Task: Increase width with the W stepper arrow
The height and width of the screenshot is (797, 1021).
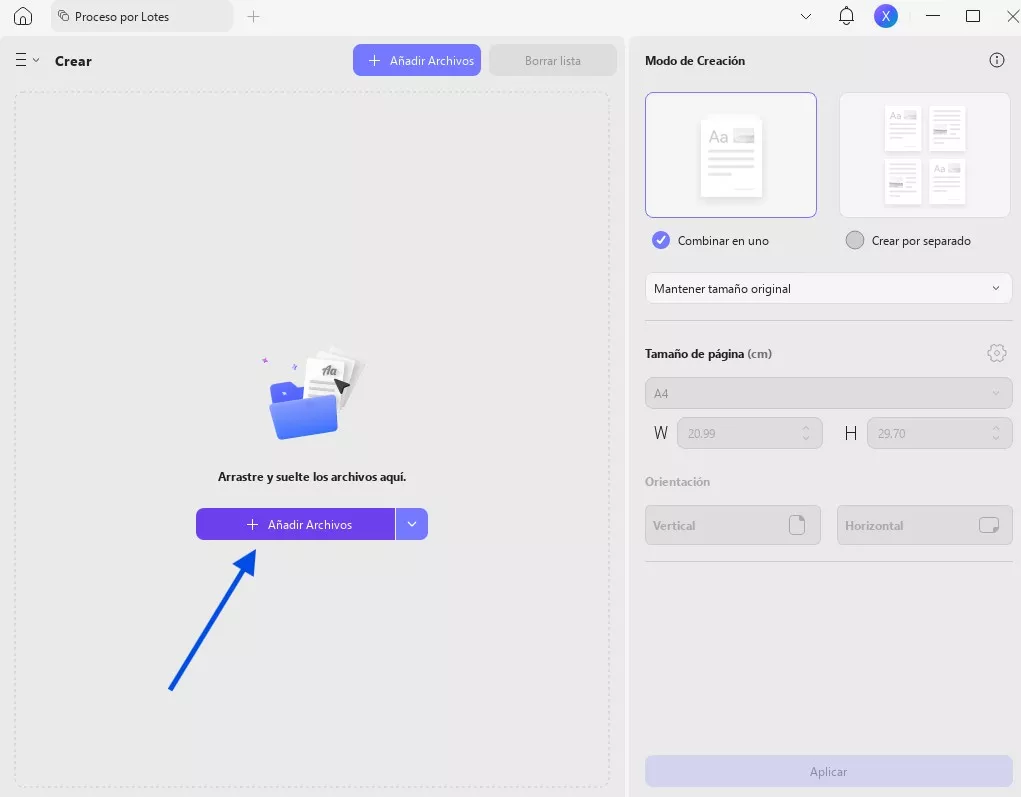Action: tap(806, 428)
